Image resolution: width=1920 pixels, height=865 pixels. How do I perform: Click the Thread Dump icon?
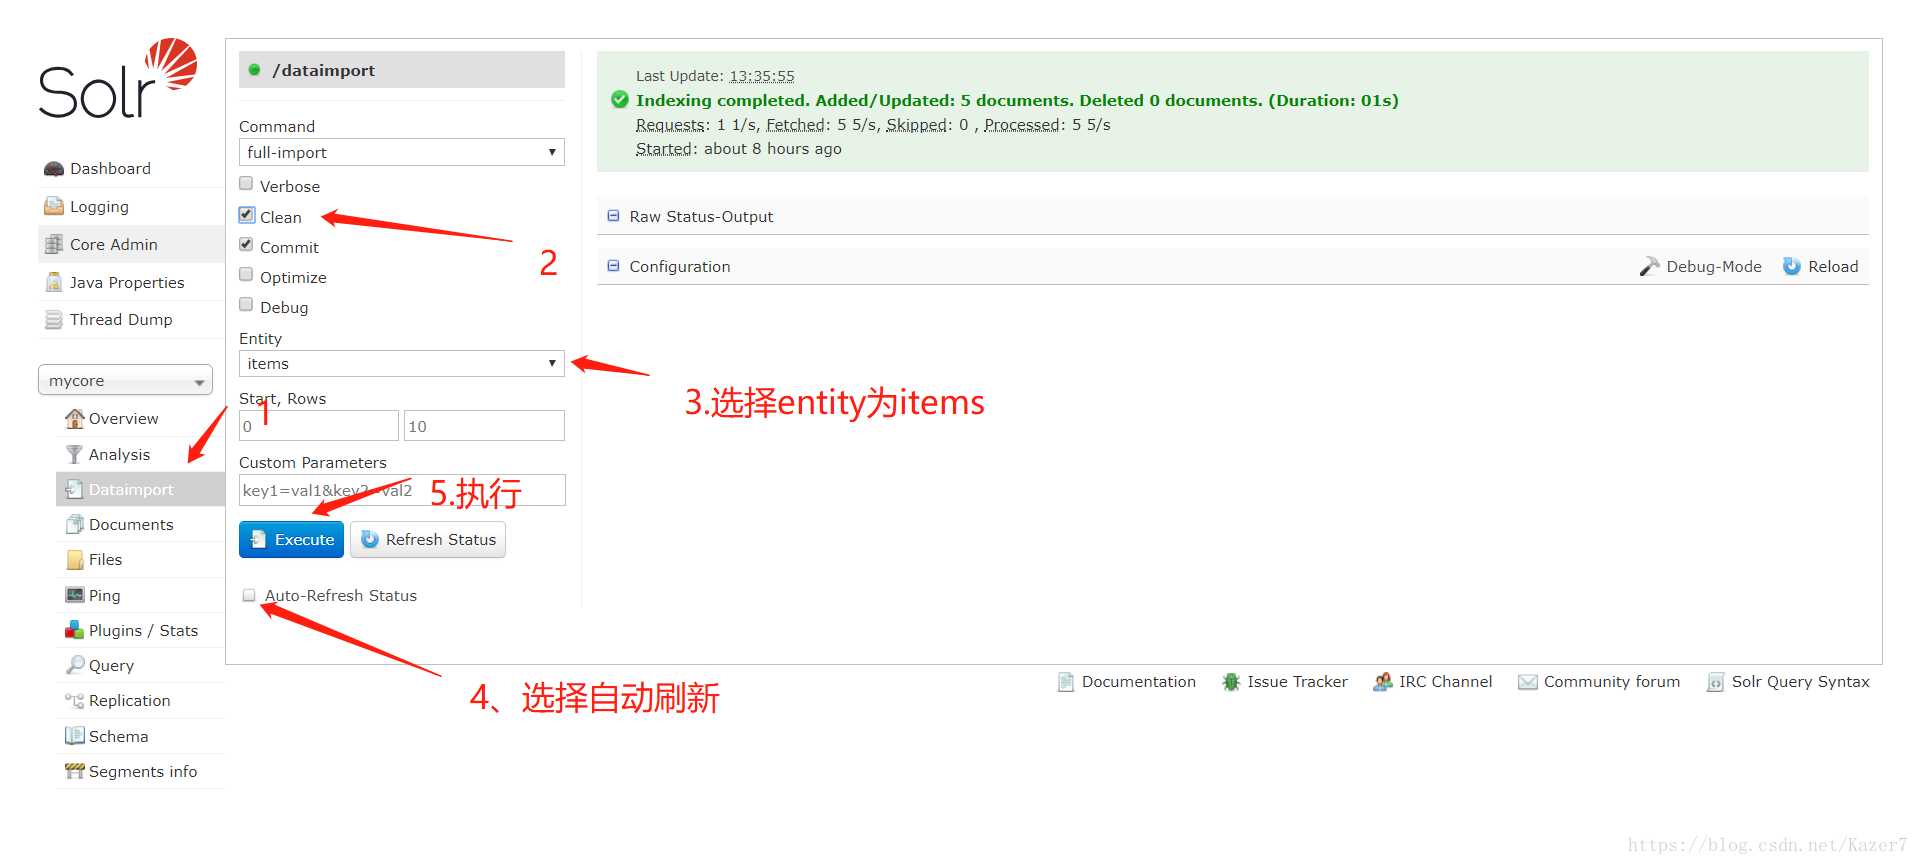tap(54, 320)
